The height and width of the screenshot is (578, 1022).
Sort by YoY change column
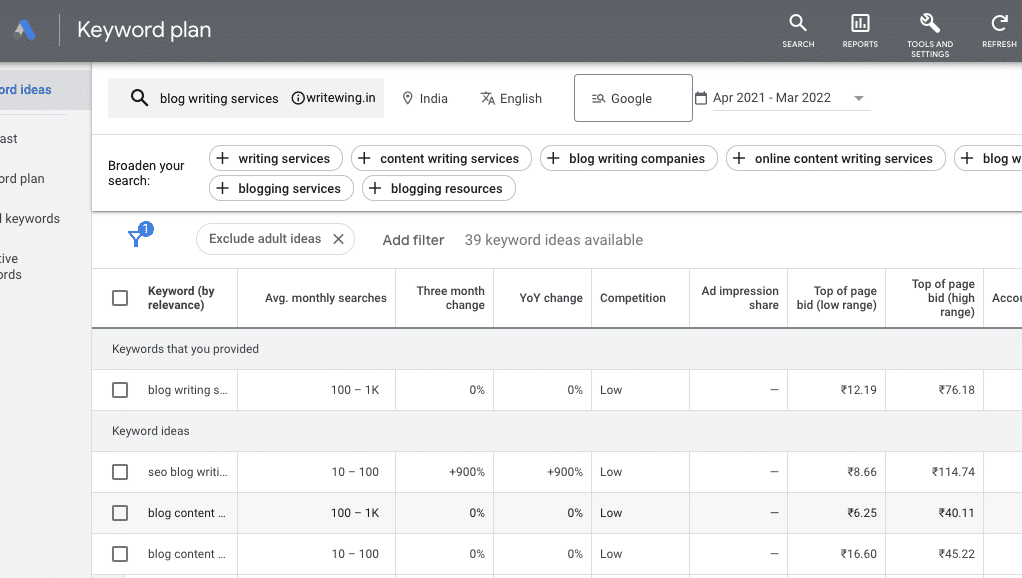[x=551, y=298]
